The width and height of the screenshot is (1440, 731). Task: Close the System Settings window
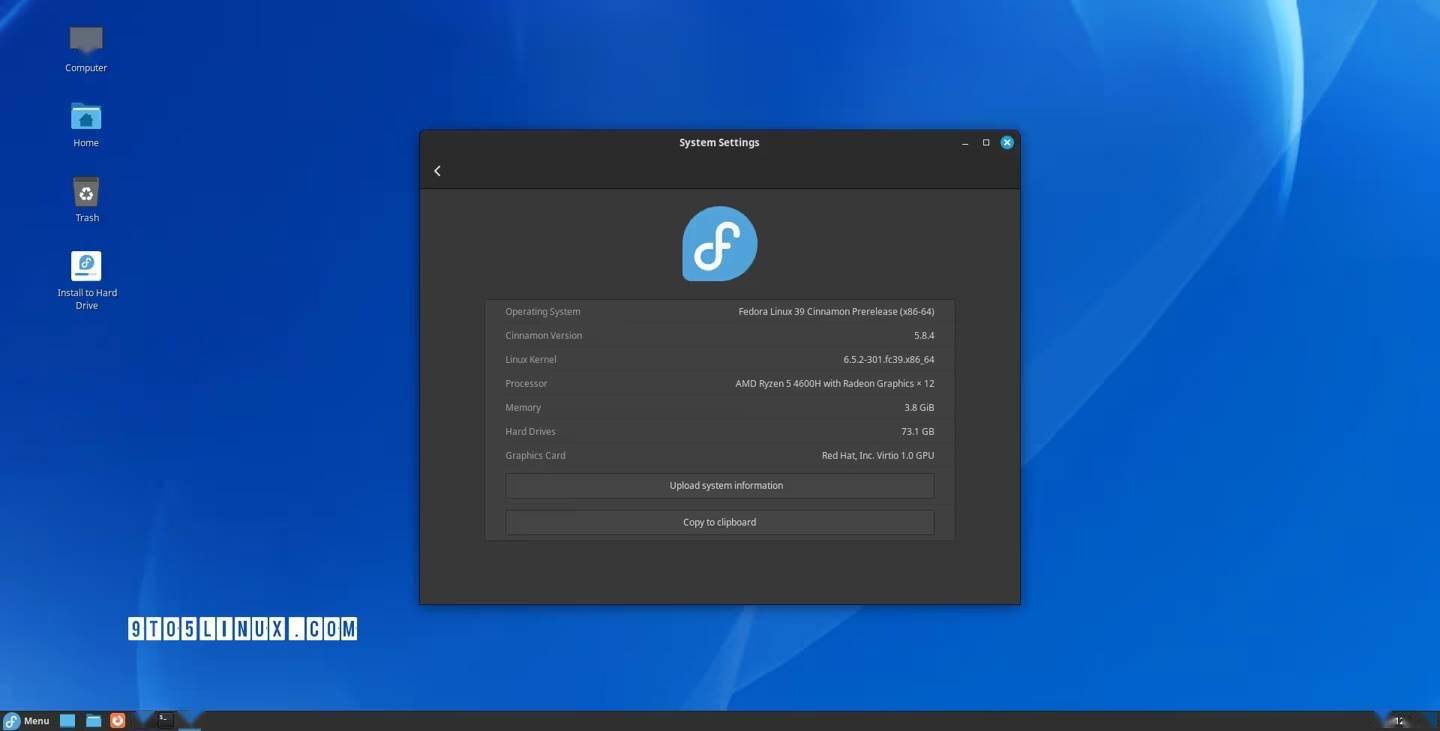pyautogui.click(x=1007, y=143)
